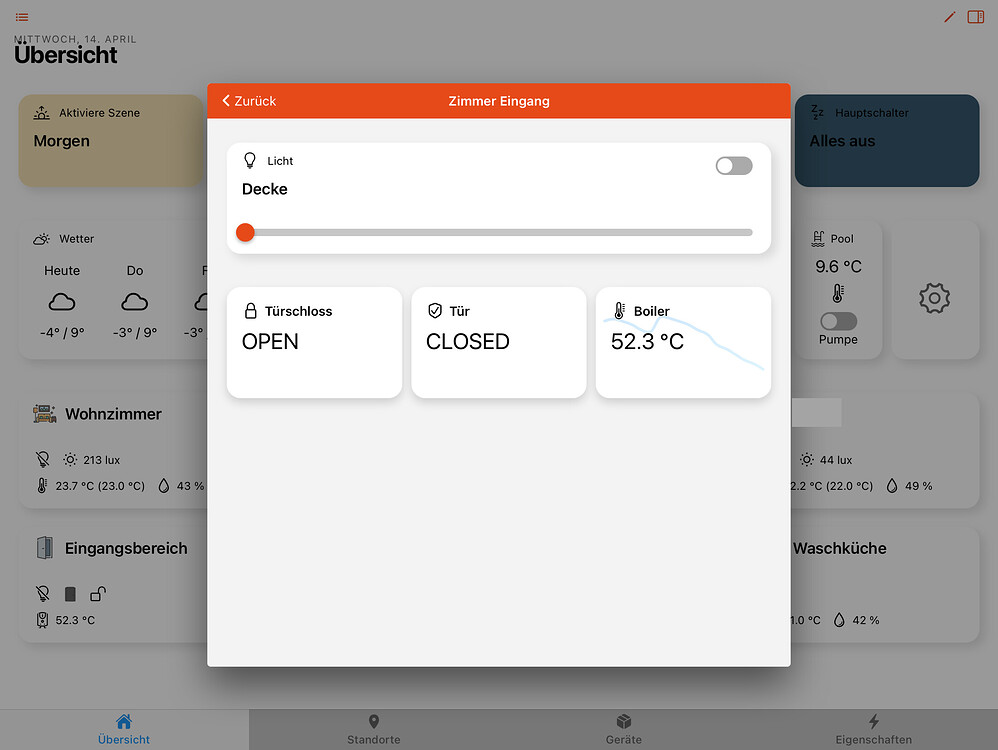The height and width of the screenshot is (750, 998).
Task: Open the split-view icon top-right
Action: point(976,16)
